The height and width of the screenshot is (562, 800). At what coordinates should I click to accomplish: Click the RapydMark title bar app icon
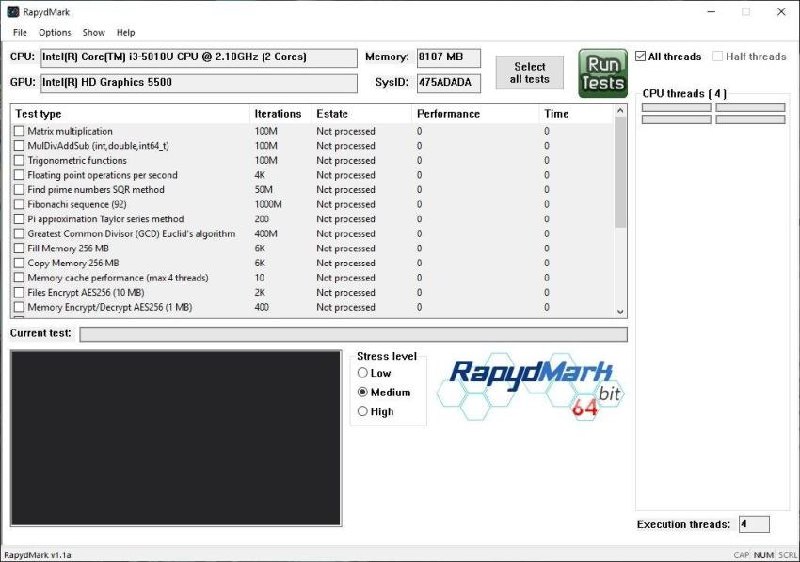[13, 12]
